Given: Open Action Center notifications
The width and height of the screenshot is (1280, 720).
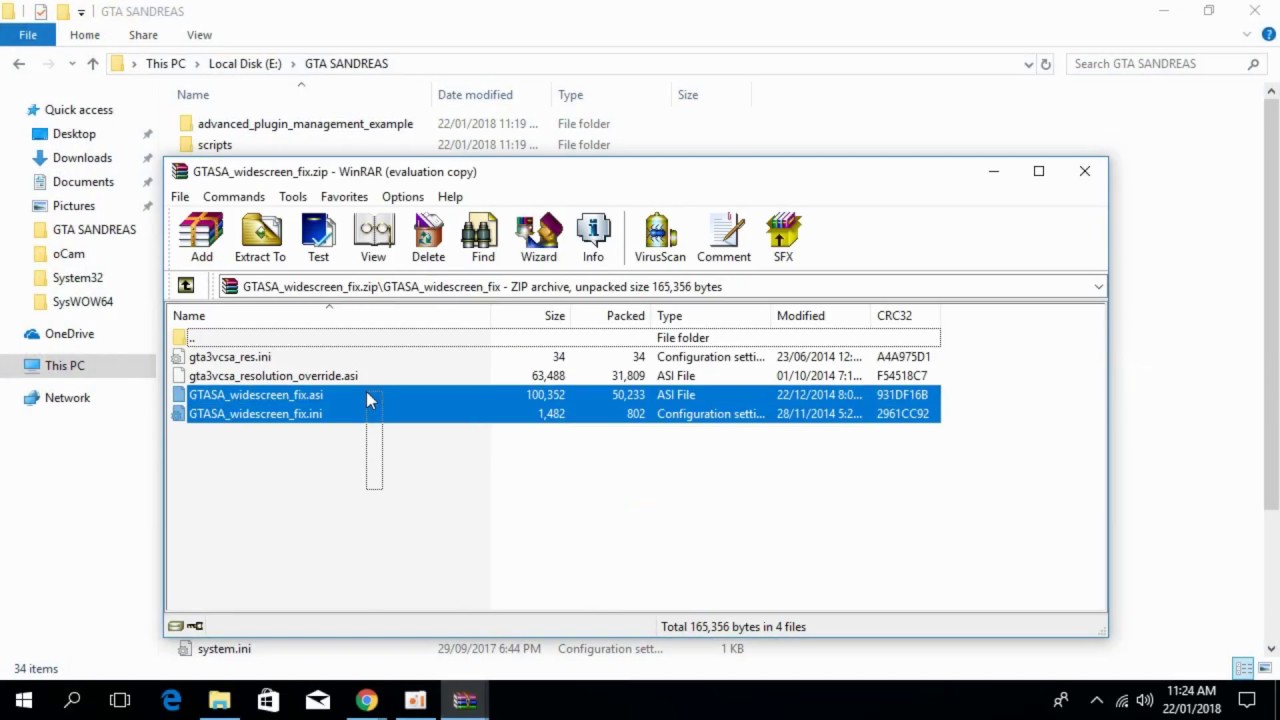Looking at the screenshot, I should tap(1247, 700).
